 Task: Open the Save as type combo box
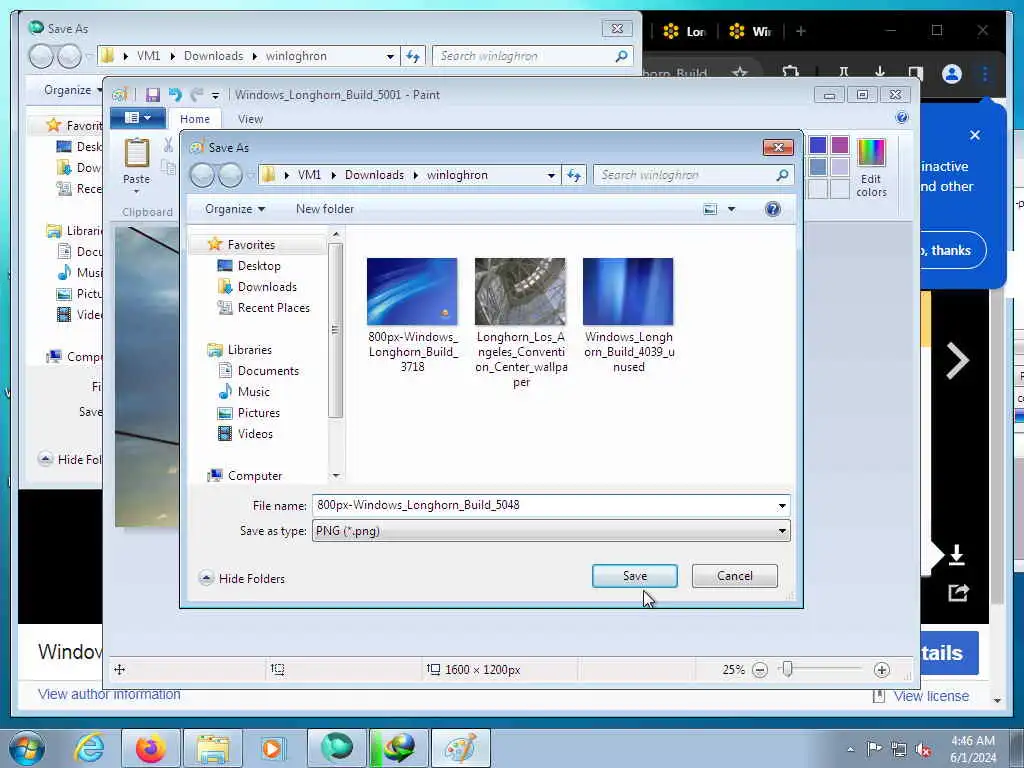[551, 531]
